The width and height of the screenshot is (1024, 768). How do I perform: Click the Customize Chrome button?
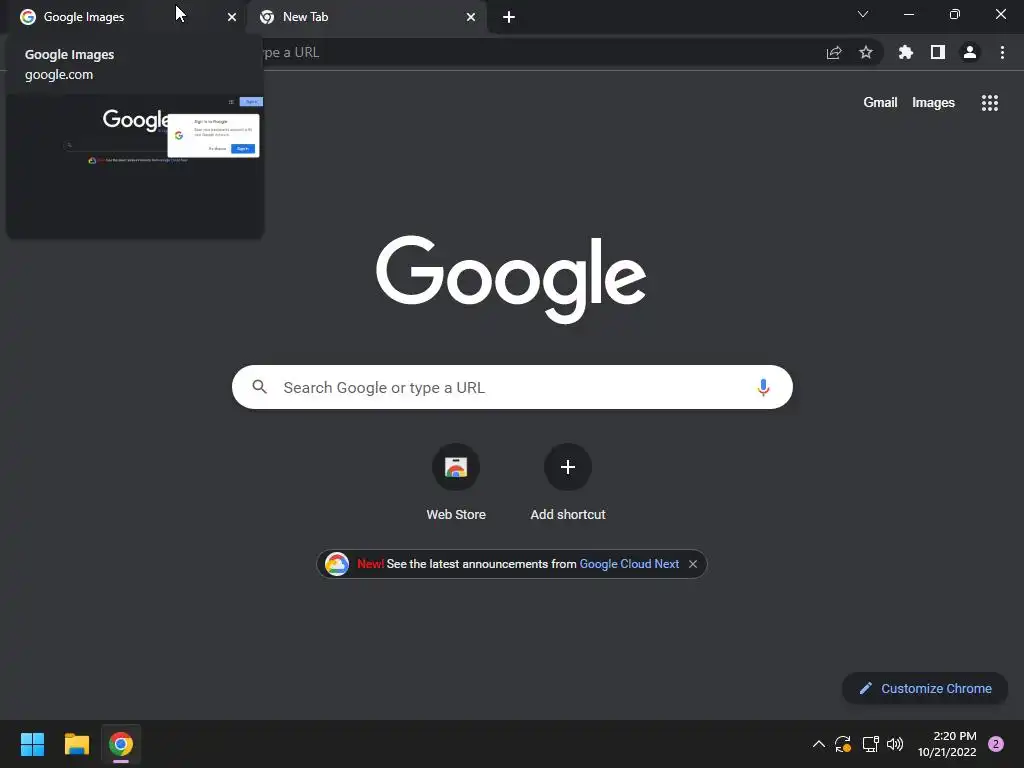tap(925, 688)
